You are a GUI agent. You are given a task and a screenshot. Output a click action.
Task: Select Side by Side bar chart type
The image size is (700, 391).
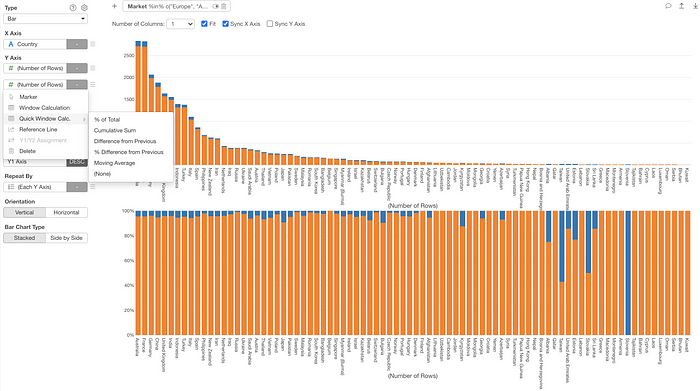pyautogui.click(x=67, y=238)
